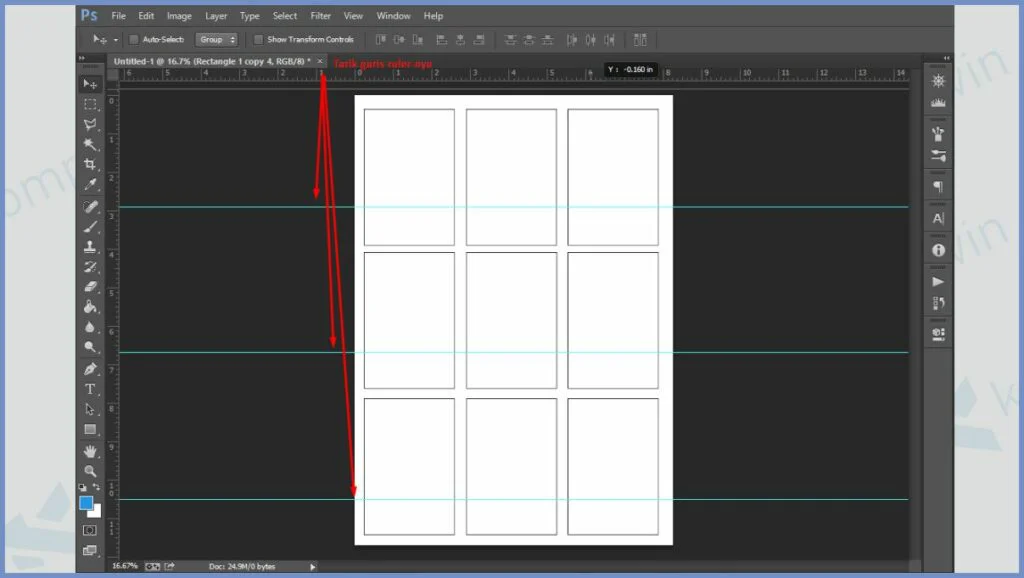This screenshot has height=578, width=1024.
Task: Expand the collapsed toolbox panel arrows
Action: (83, 59)
